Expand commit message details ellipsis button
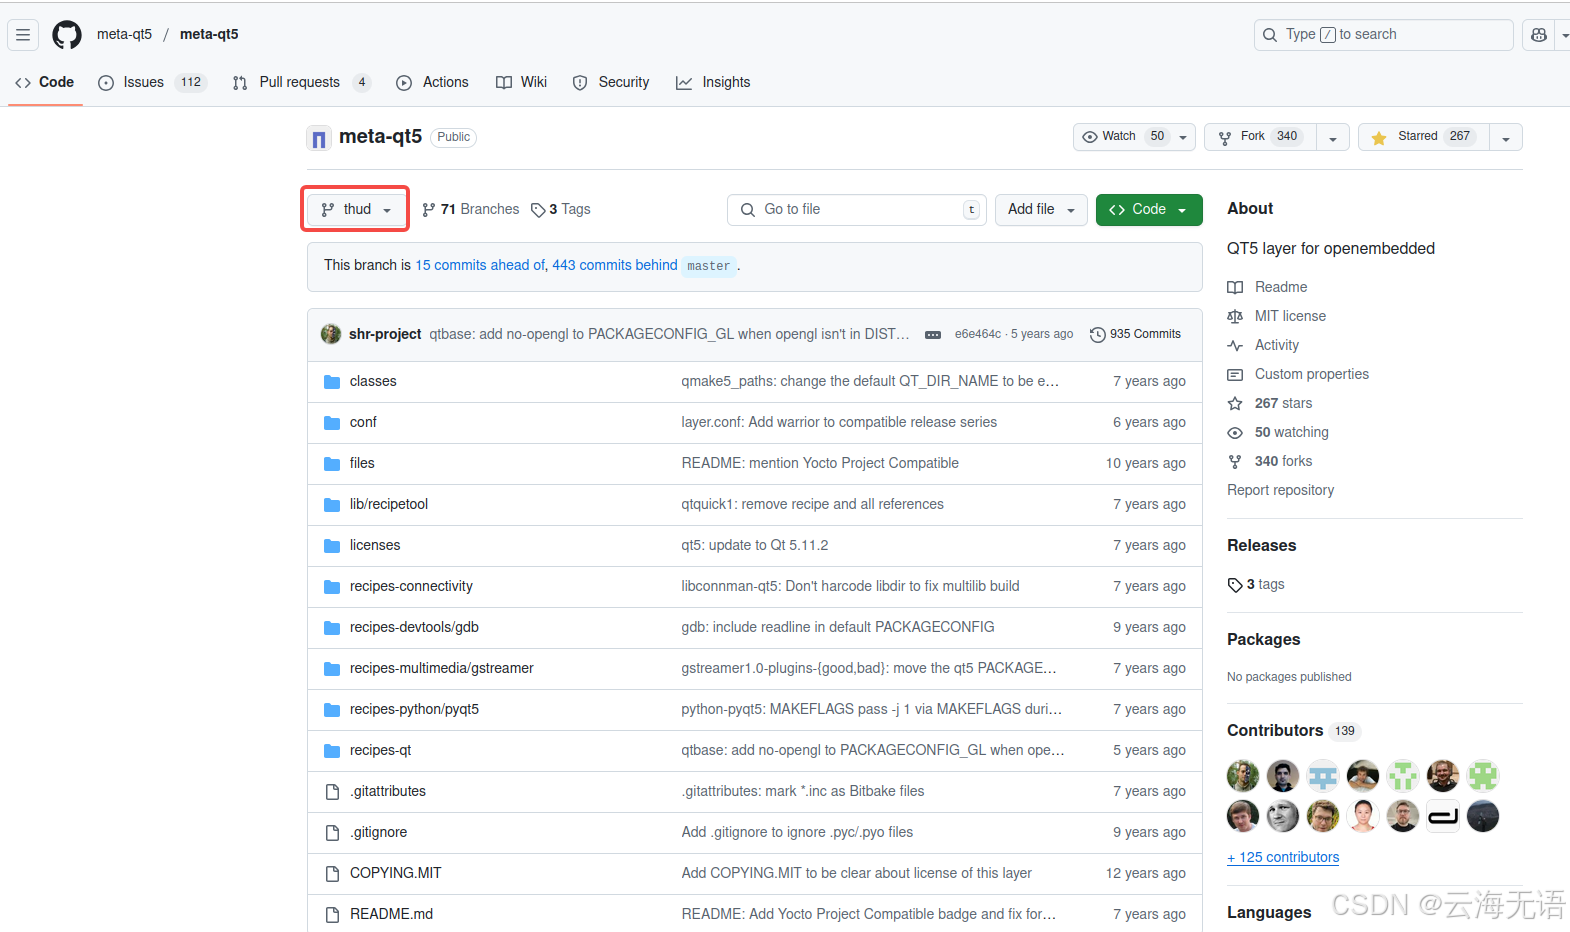The image size is (1570, 932). coord(933,335)
